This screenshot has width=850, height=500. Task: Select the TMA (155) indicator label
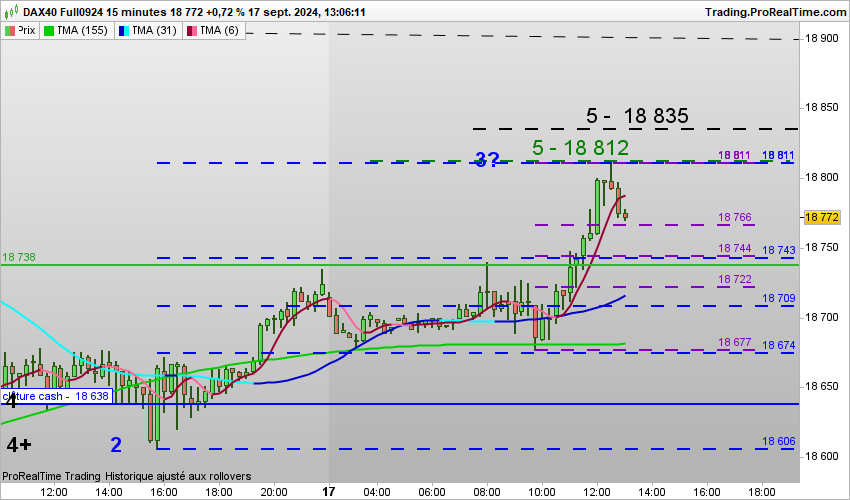tap(82, 30)
